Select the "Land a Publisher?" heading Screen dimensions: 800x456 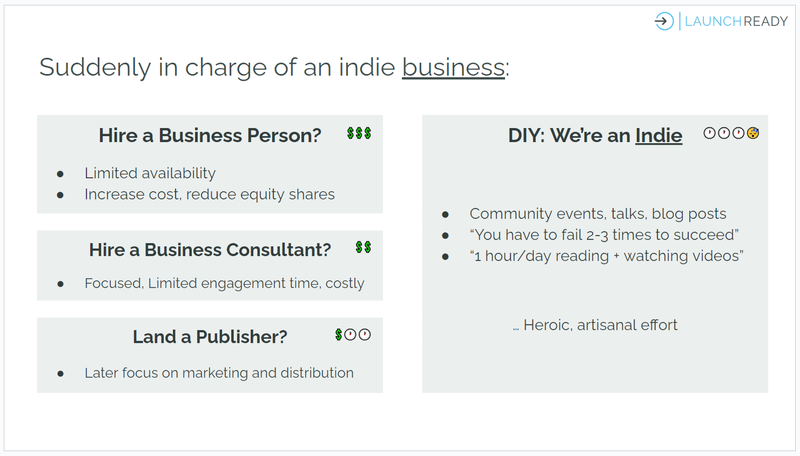click(210, 337)
